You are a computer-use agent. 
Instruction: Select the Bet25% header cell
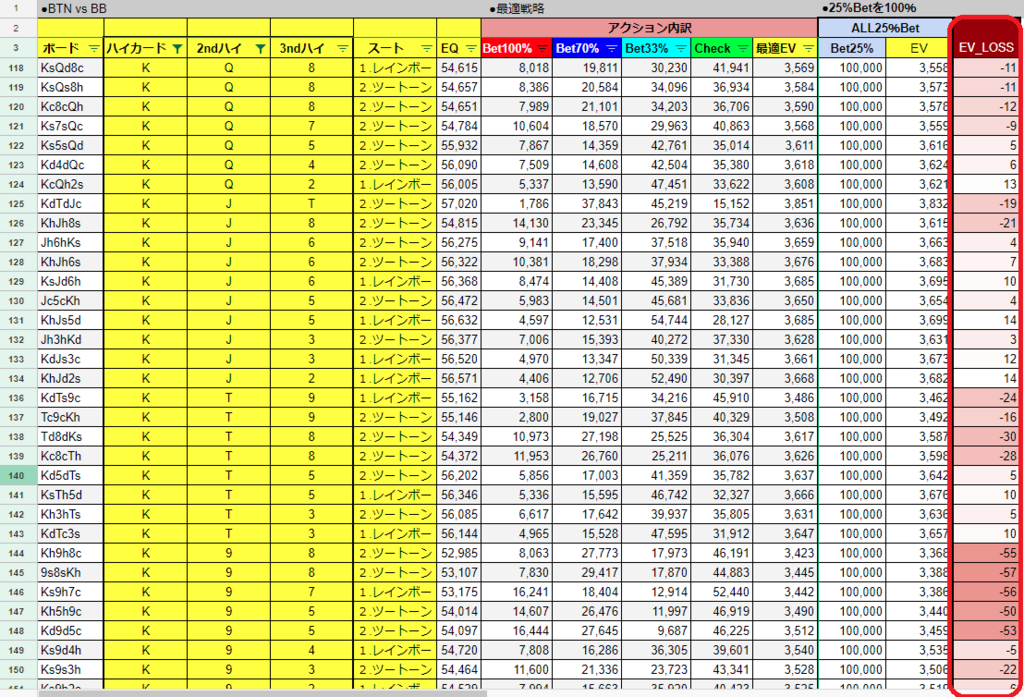click(x=852, y=48)
